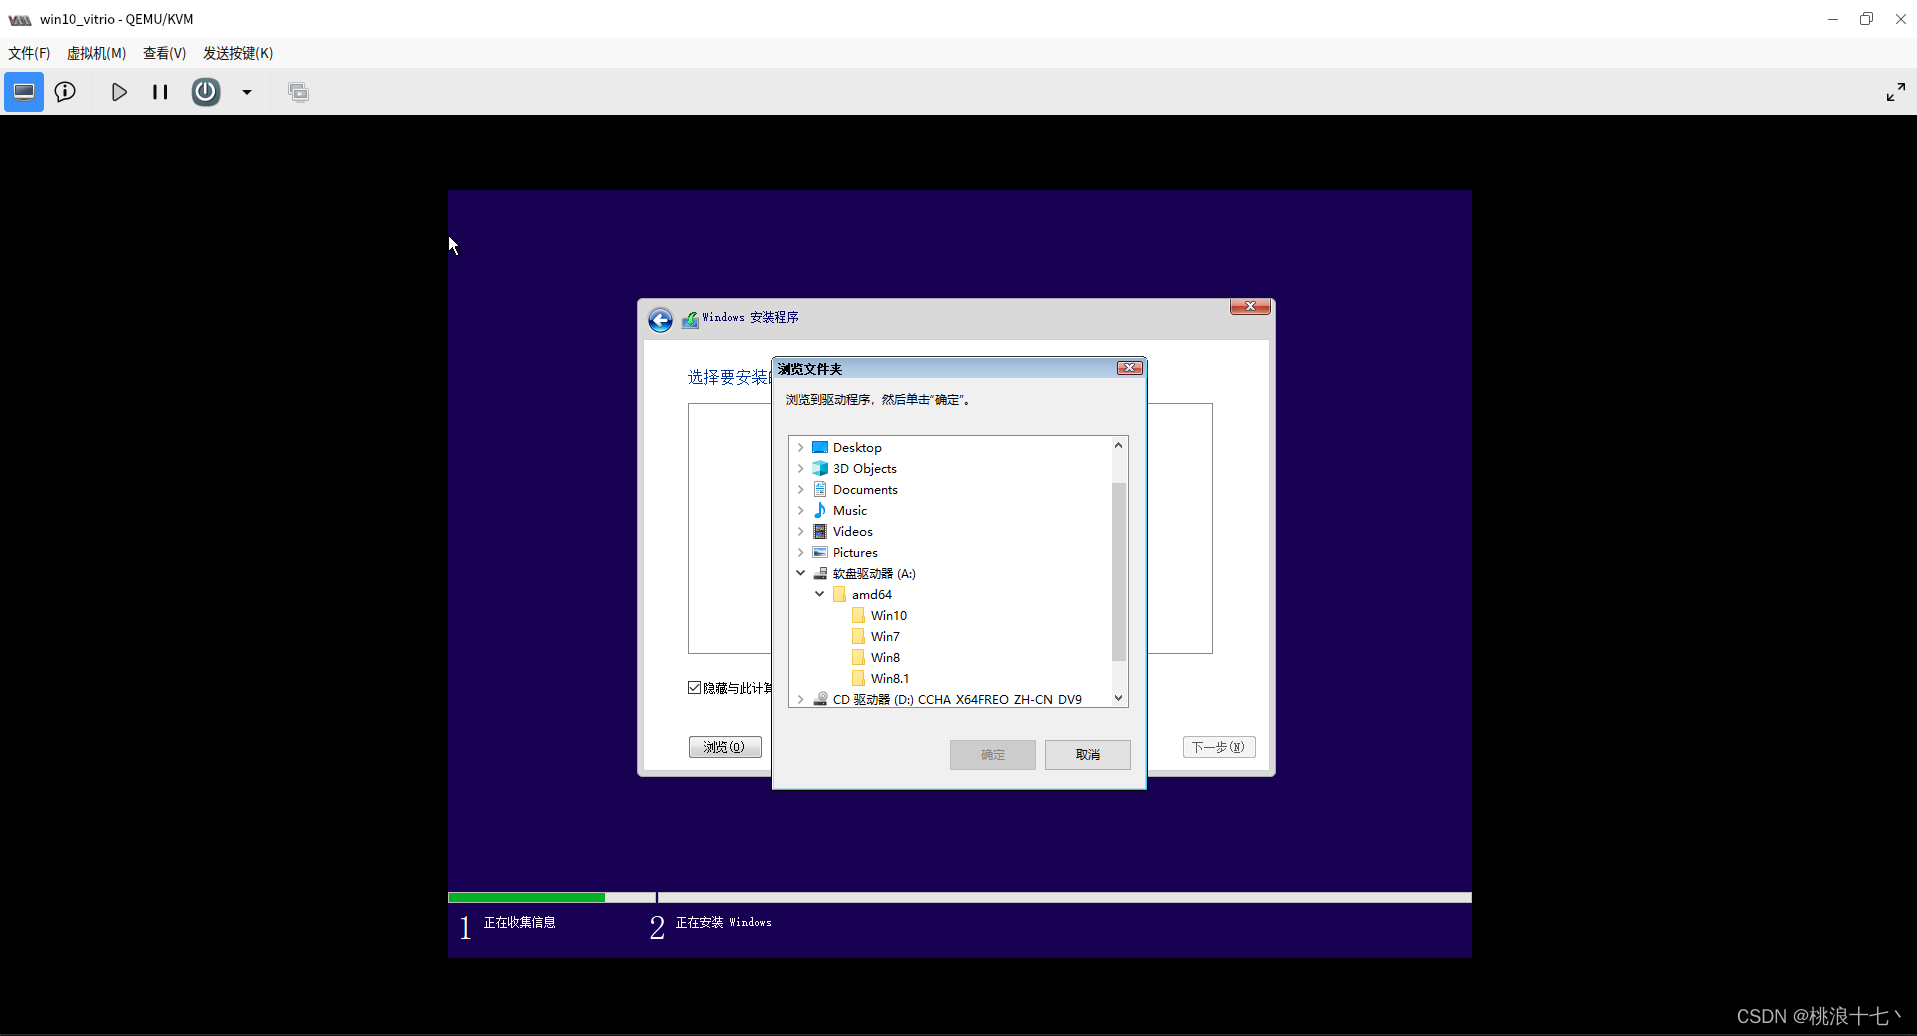Screen dimensions: 1917x1036
Task: Close the Windows 安装程序 window
Action: pyautogui.click(x=1250, y=306)
